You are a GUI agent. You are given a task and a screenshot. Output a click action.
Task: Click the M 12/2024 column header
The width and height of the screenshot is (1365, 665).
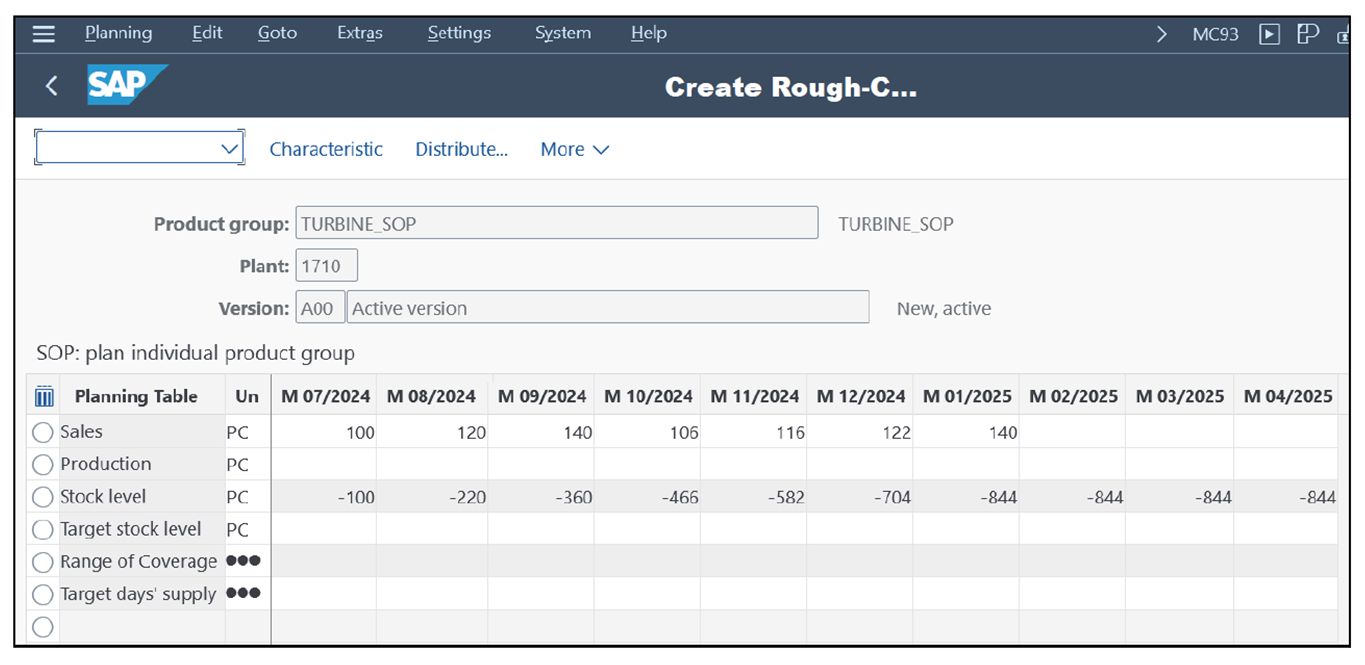(860, 396)
